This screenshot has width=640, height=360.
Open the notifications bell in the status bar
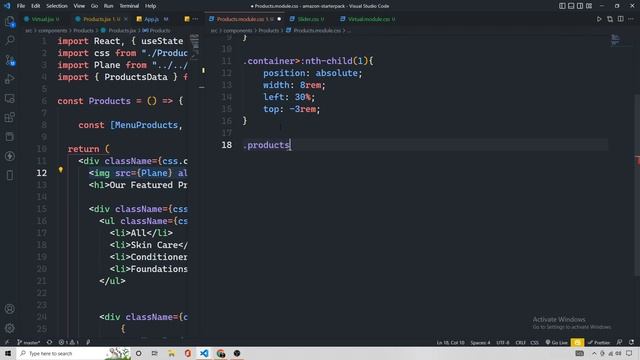tap(631, 342)
